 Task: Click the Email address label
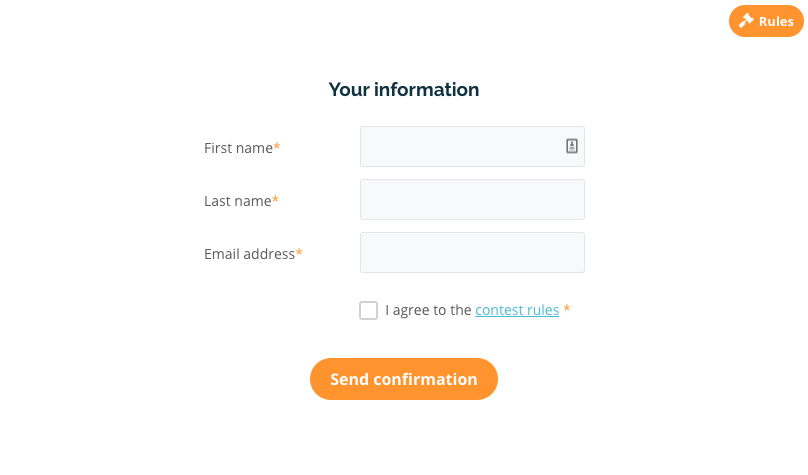pos(249,254)
